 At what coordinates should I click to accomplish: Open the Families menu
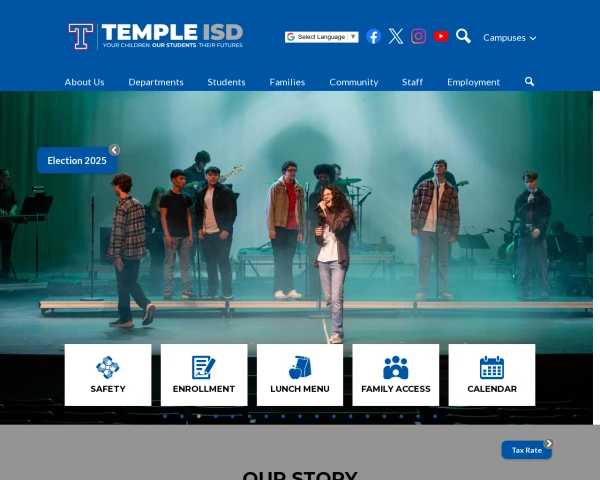(x=287, y=82)
